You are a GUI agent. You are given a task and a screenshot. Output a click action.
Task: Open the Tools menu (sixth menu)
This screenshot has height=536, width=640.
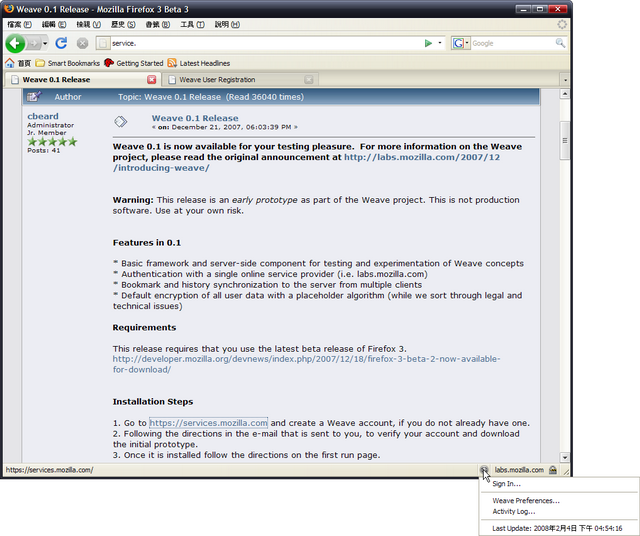pyautogui.click(x=192, y=24)
